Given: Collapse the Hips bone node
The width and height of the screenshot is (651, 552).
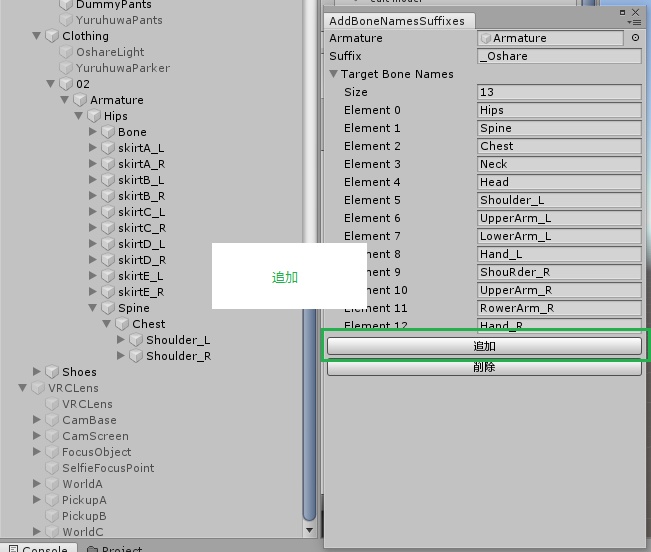Looking at the screenshot, I should point(78,116).
